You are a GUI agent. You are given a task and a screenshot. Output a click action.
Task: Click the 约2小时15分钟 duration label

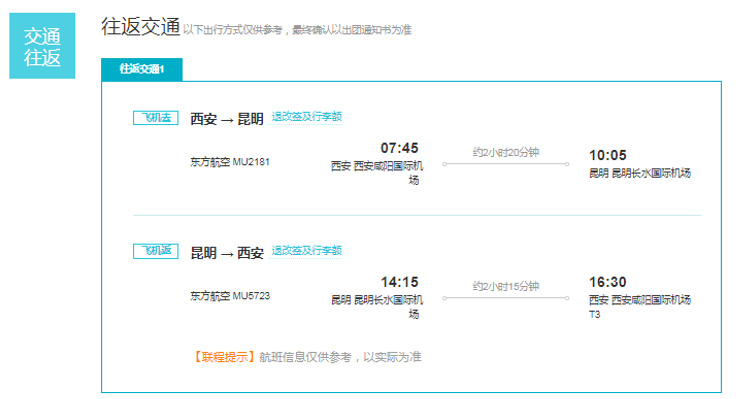pyautogui.click(x=506, y=286)
